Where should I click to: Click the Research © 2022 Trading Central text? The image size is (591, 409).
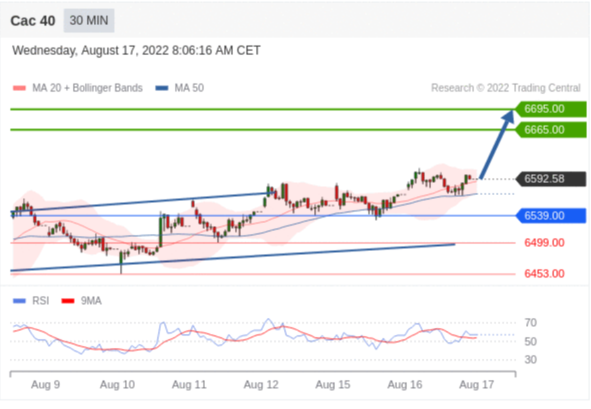pyautogui.click(x=506, y=88)
